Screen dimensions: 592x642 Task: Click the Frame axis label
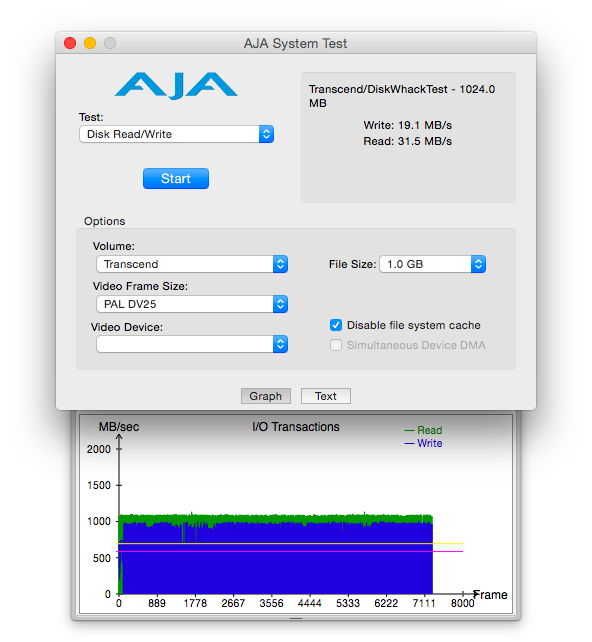[490, 595]
